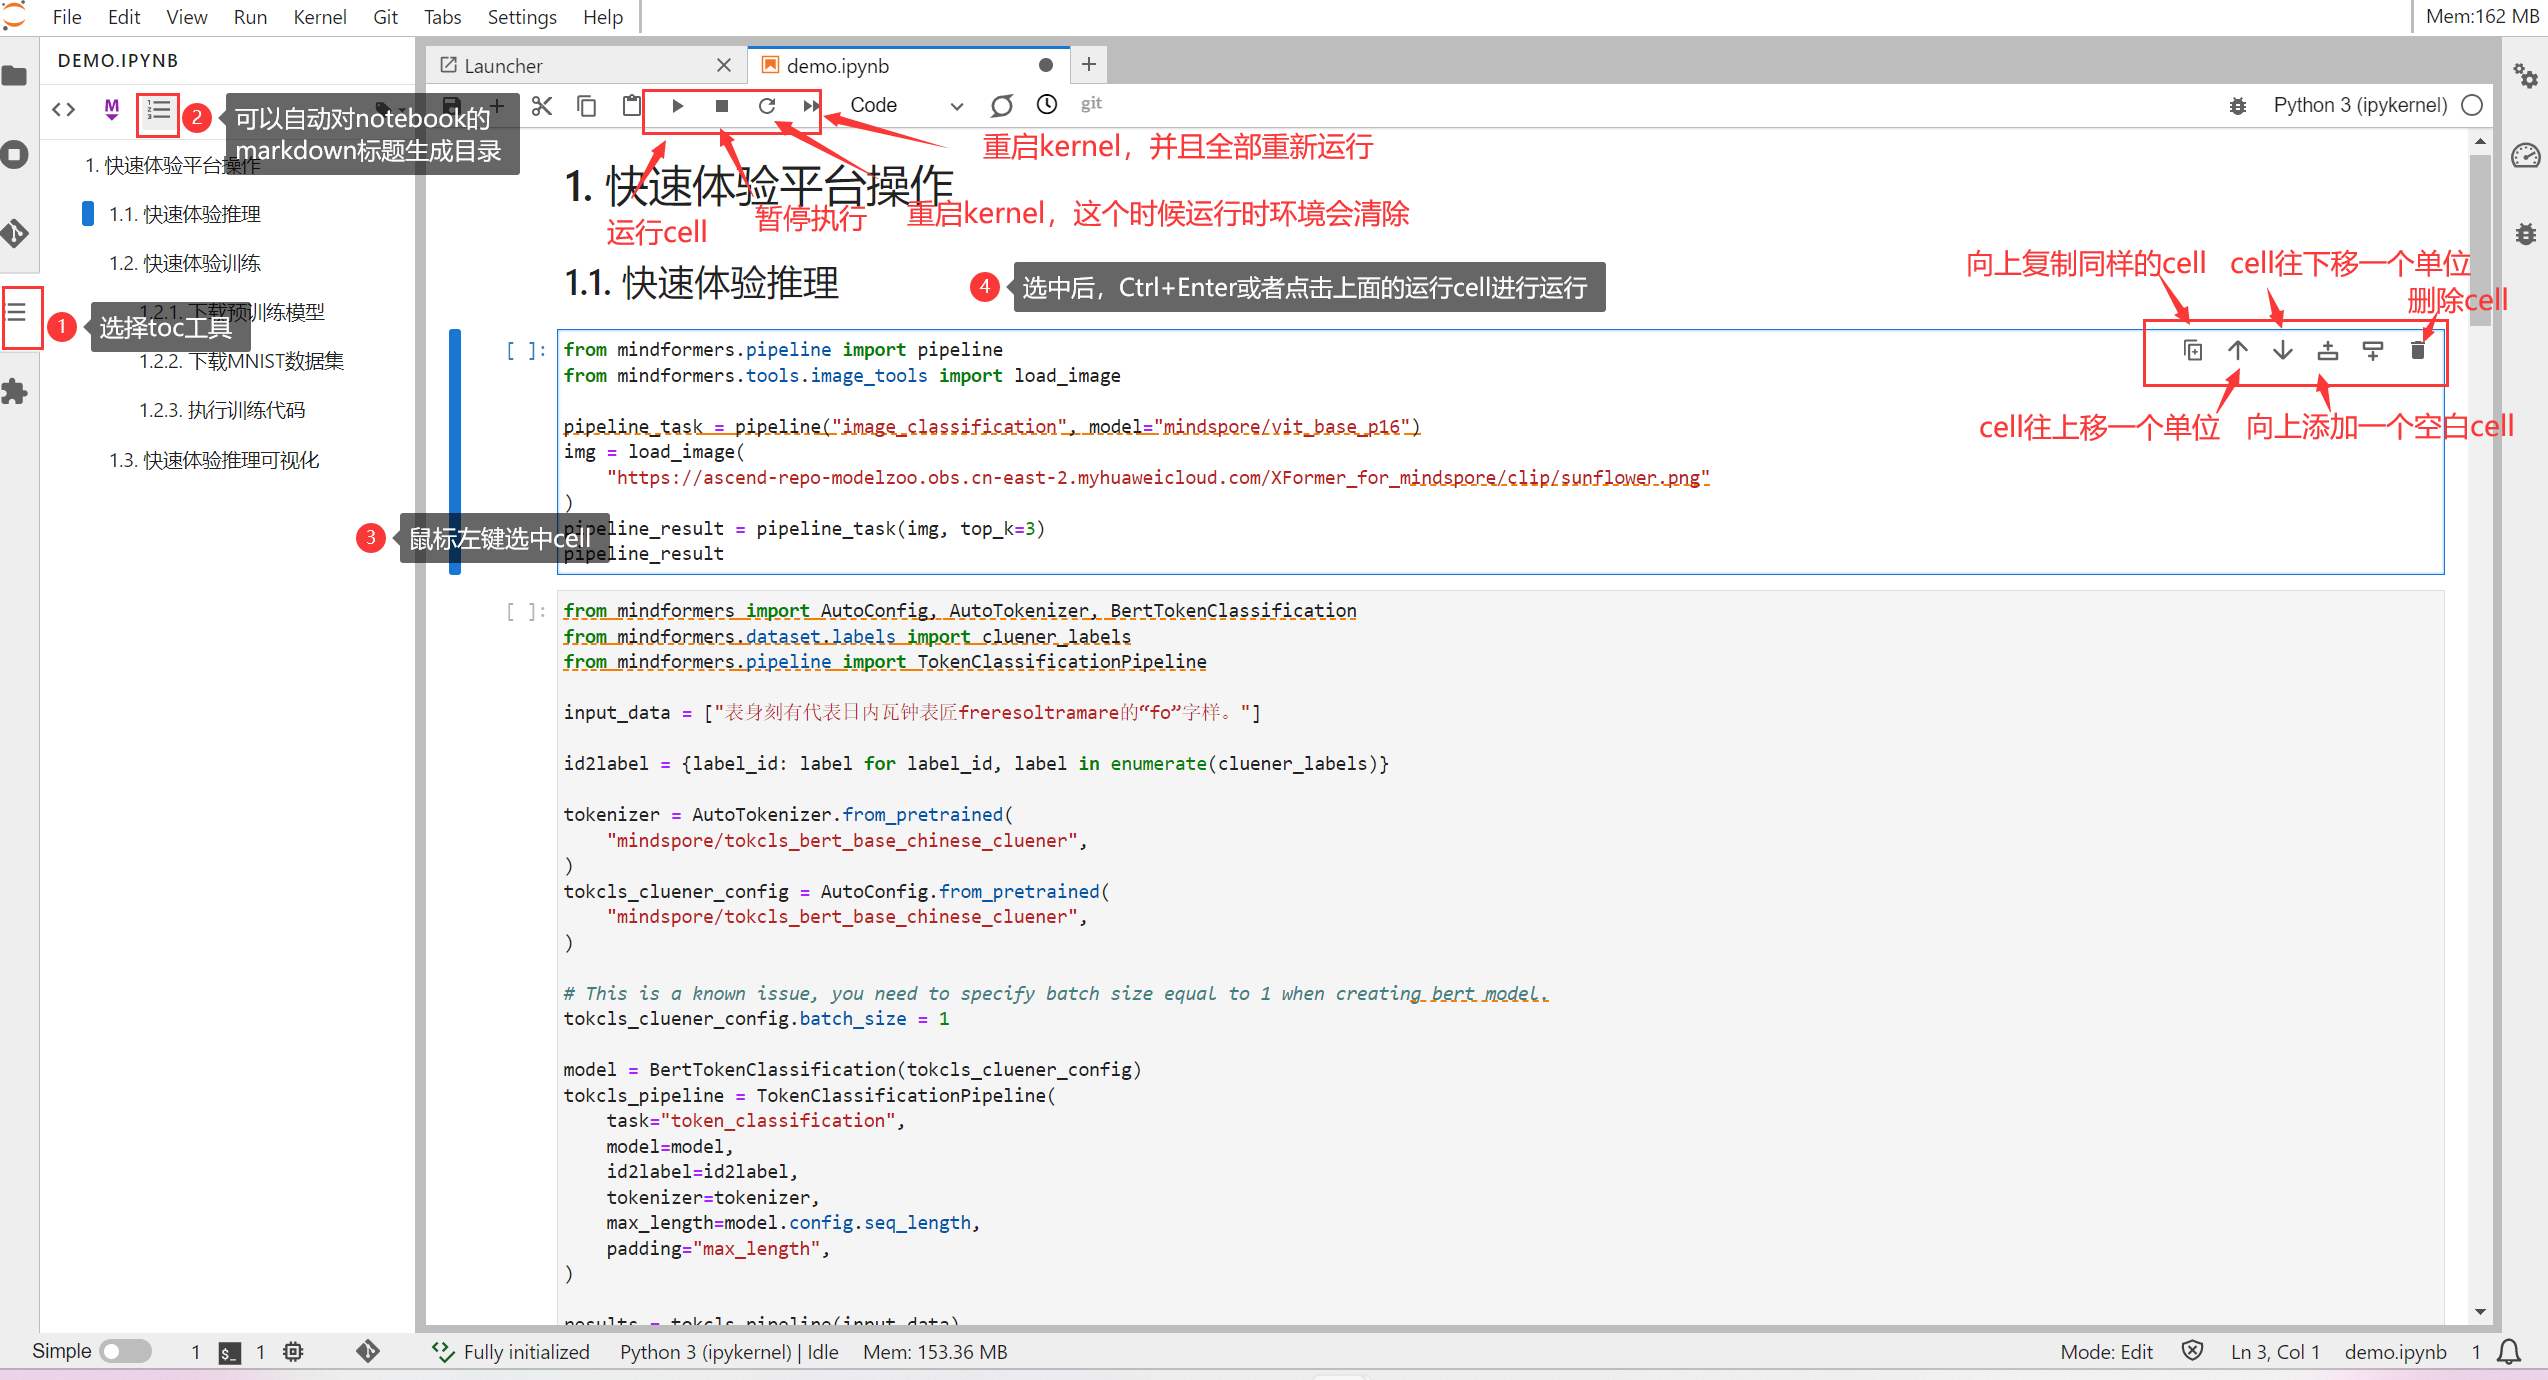Click the new tab plus button
The height and width of the screenshot is (1380, 2548).
pos(1089,65)
